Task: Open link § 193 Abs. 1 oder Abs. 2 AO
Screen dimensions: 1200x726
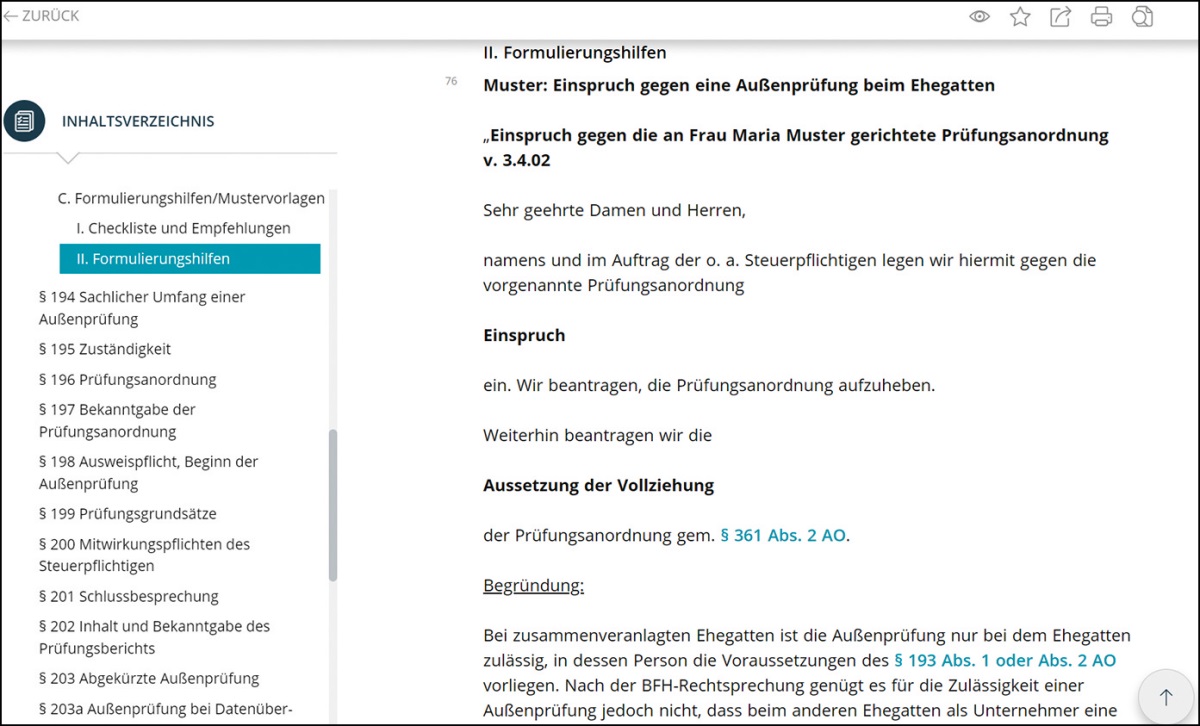Action: click(x=1004, y=660)
